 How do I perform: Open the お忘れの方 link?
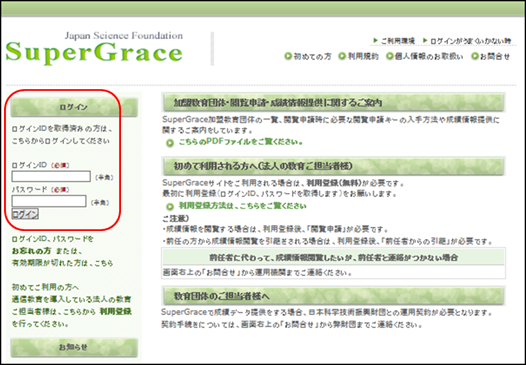point(31,251)
